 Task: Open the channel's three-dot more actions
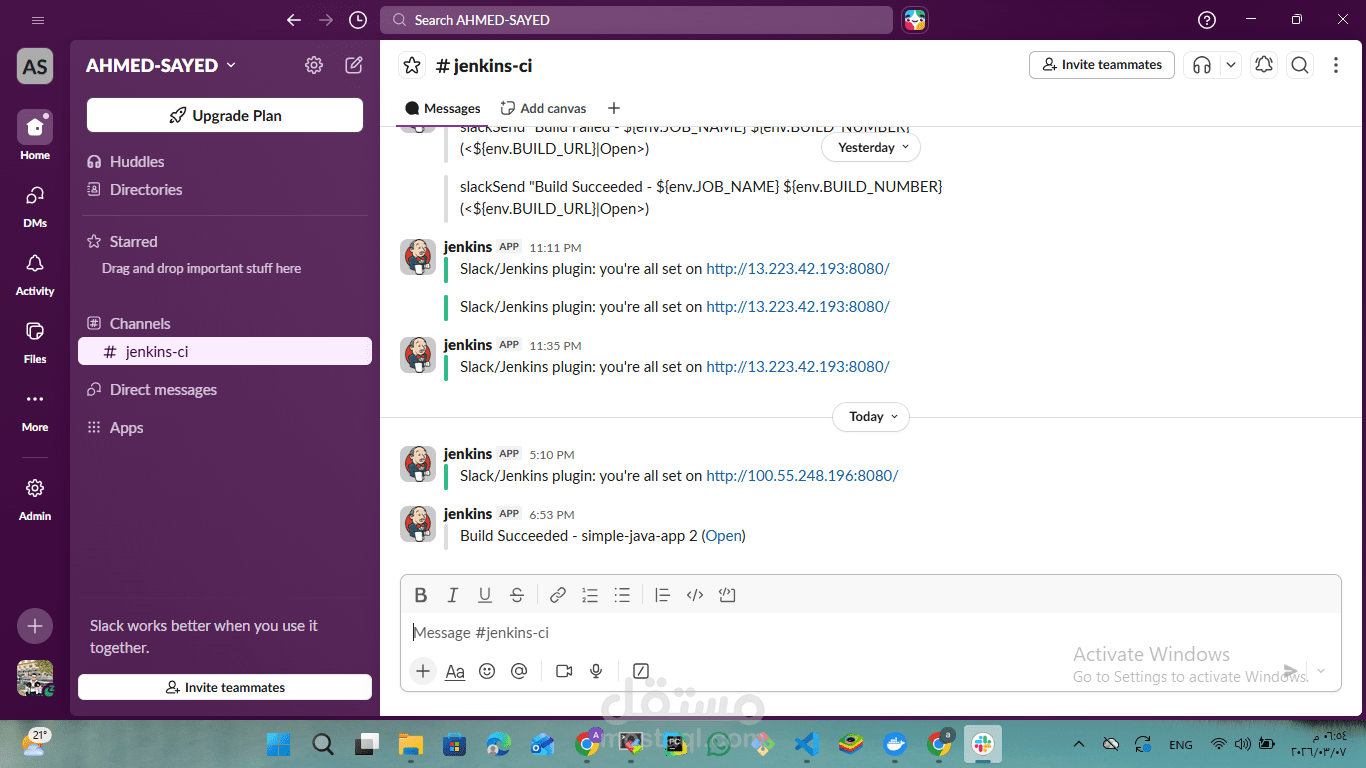pos(1336,65)
